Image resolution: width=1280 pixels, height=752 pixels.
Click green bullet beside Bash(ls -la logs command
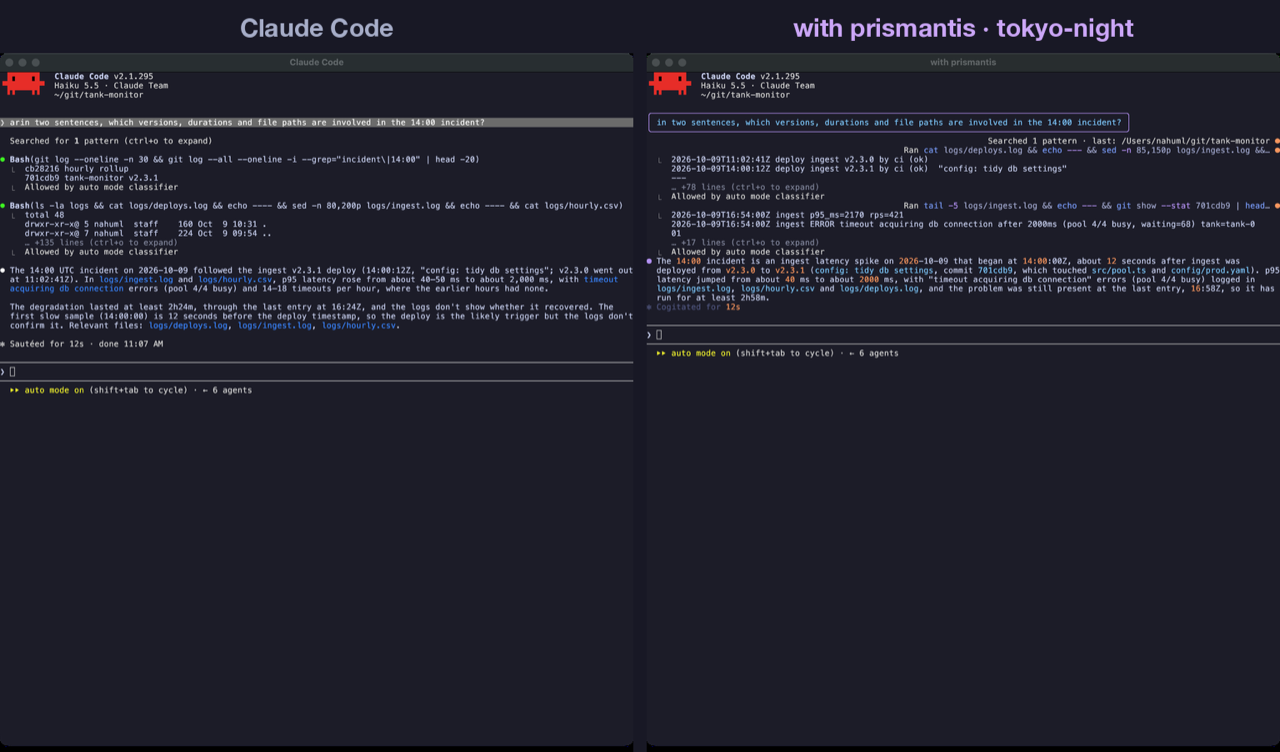pos(3,205)
